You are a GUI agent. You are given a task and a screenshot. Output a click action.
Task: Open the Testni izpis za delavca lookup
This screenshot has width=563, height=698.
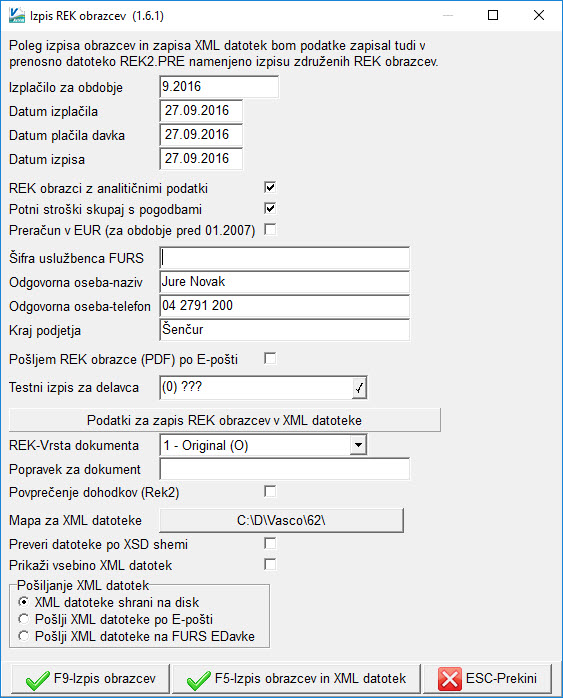pos(359,388)
